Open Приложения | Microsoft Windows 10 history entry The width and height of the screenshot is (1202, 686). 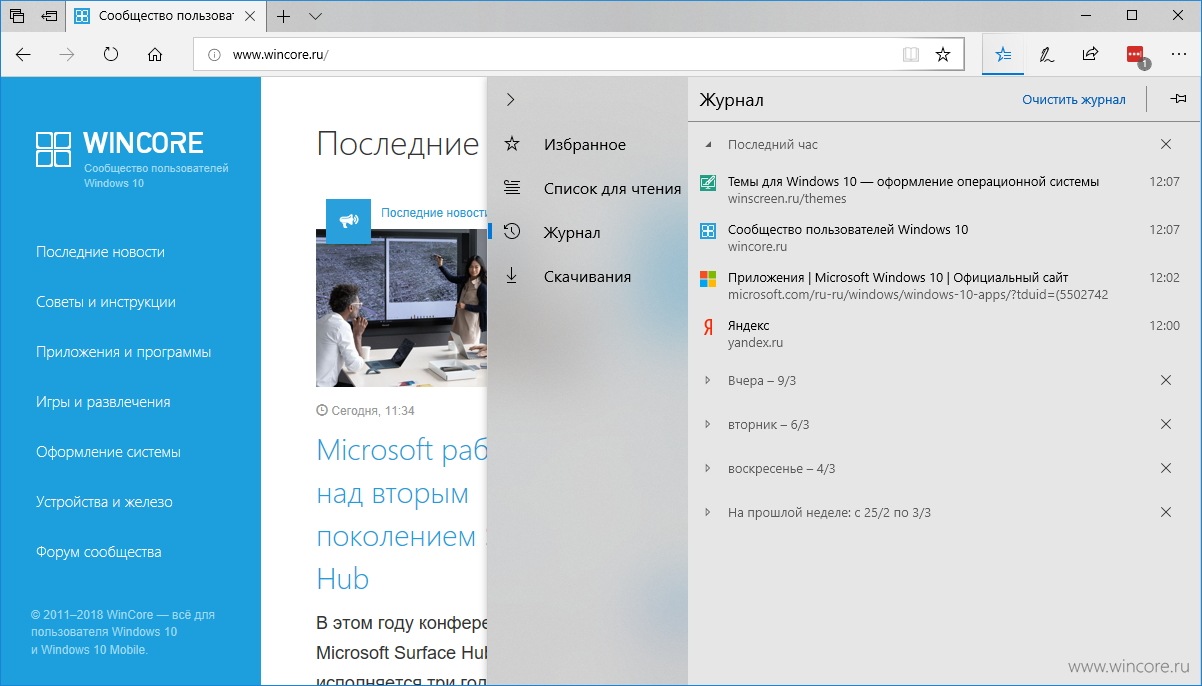tap(944, 286)
